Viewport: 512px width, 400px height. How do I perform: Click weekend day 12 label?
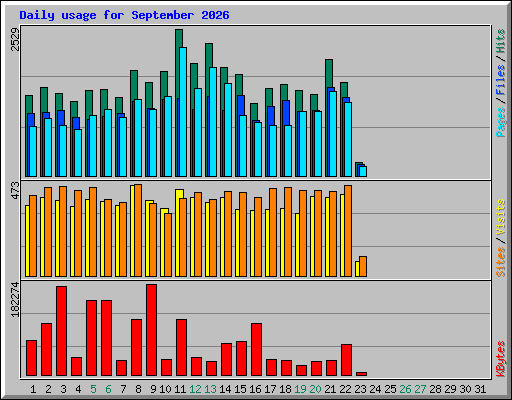[195, 389]
